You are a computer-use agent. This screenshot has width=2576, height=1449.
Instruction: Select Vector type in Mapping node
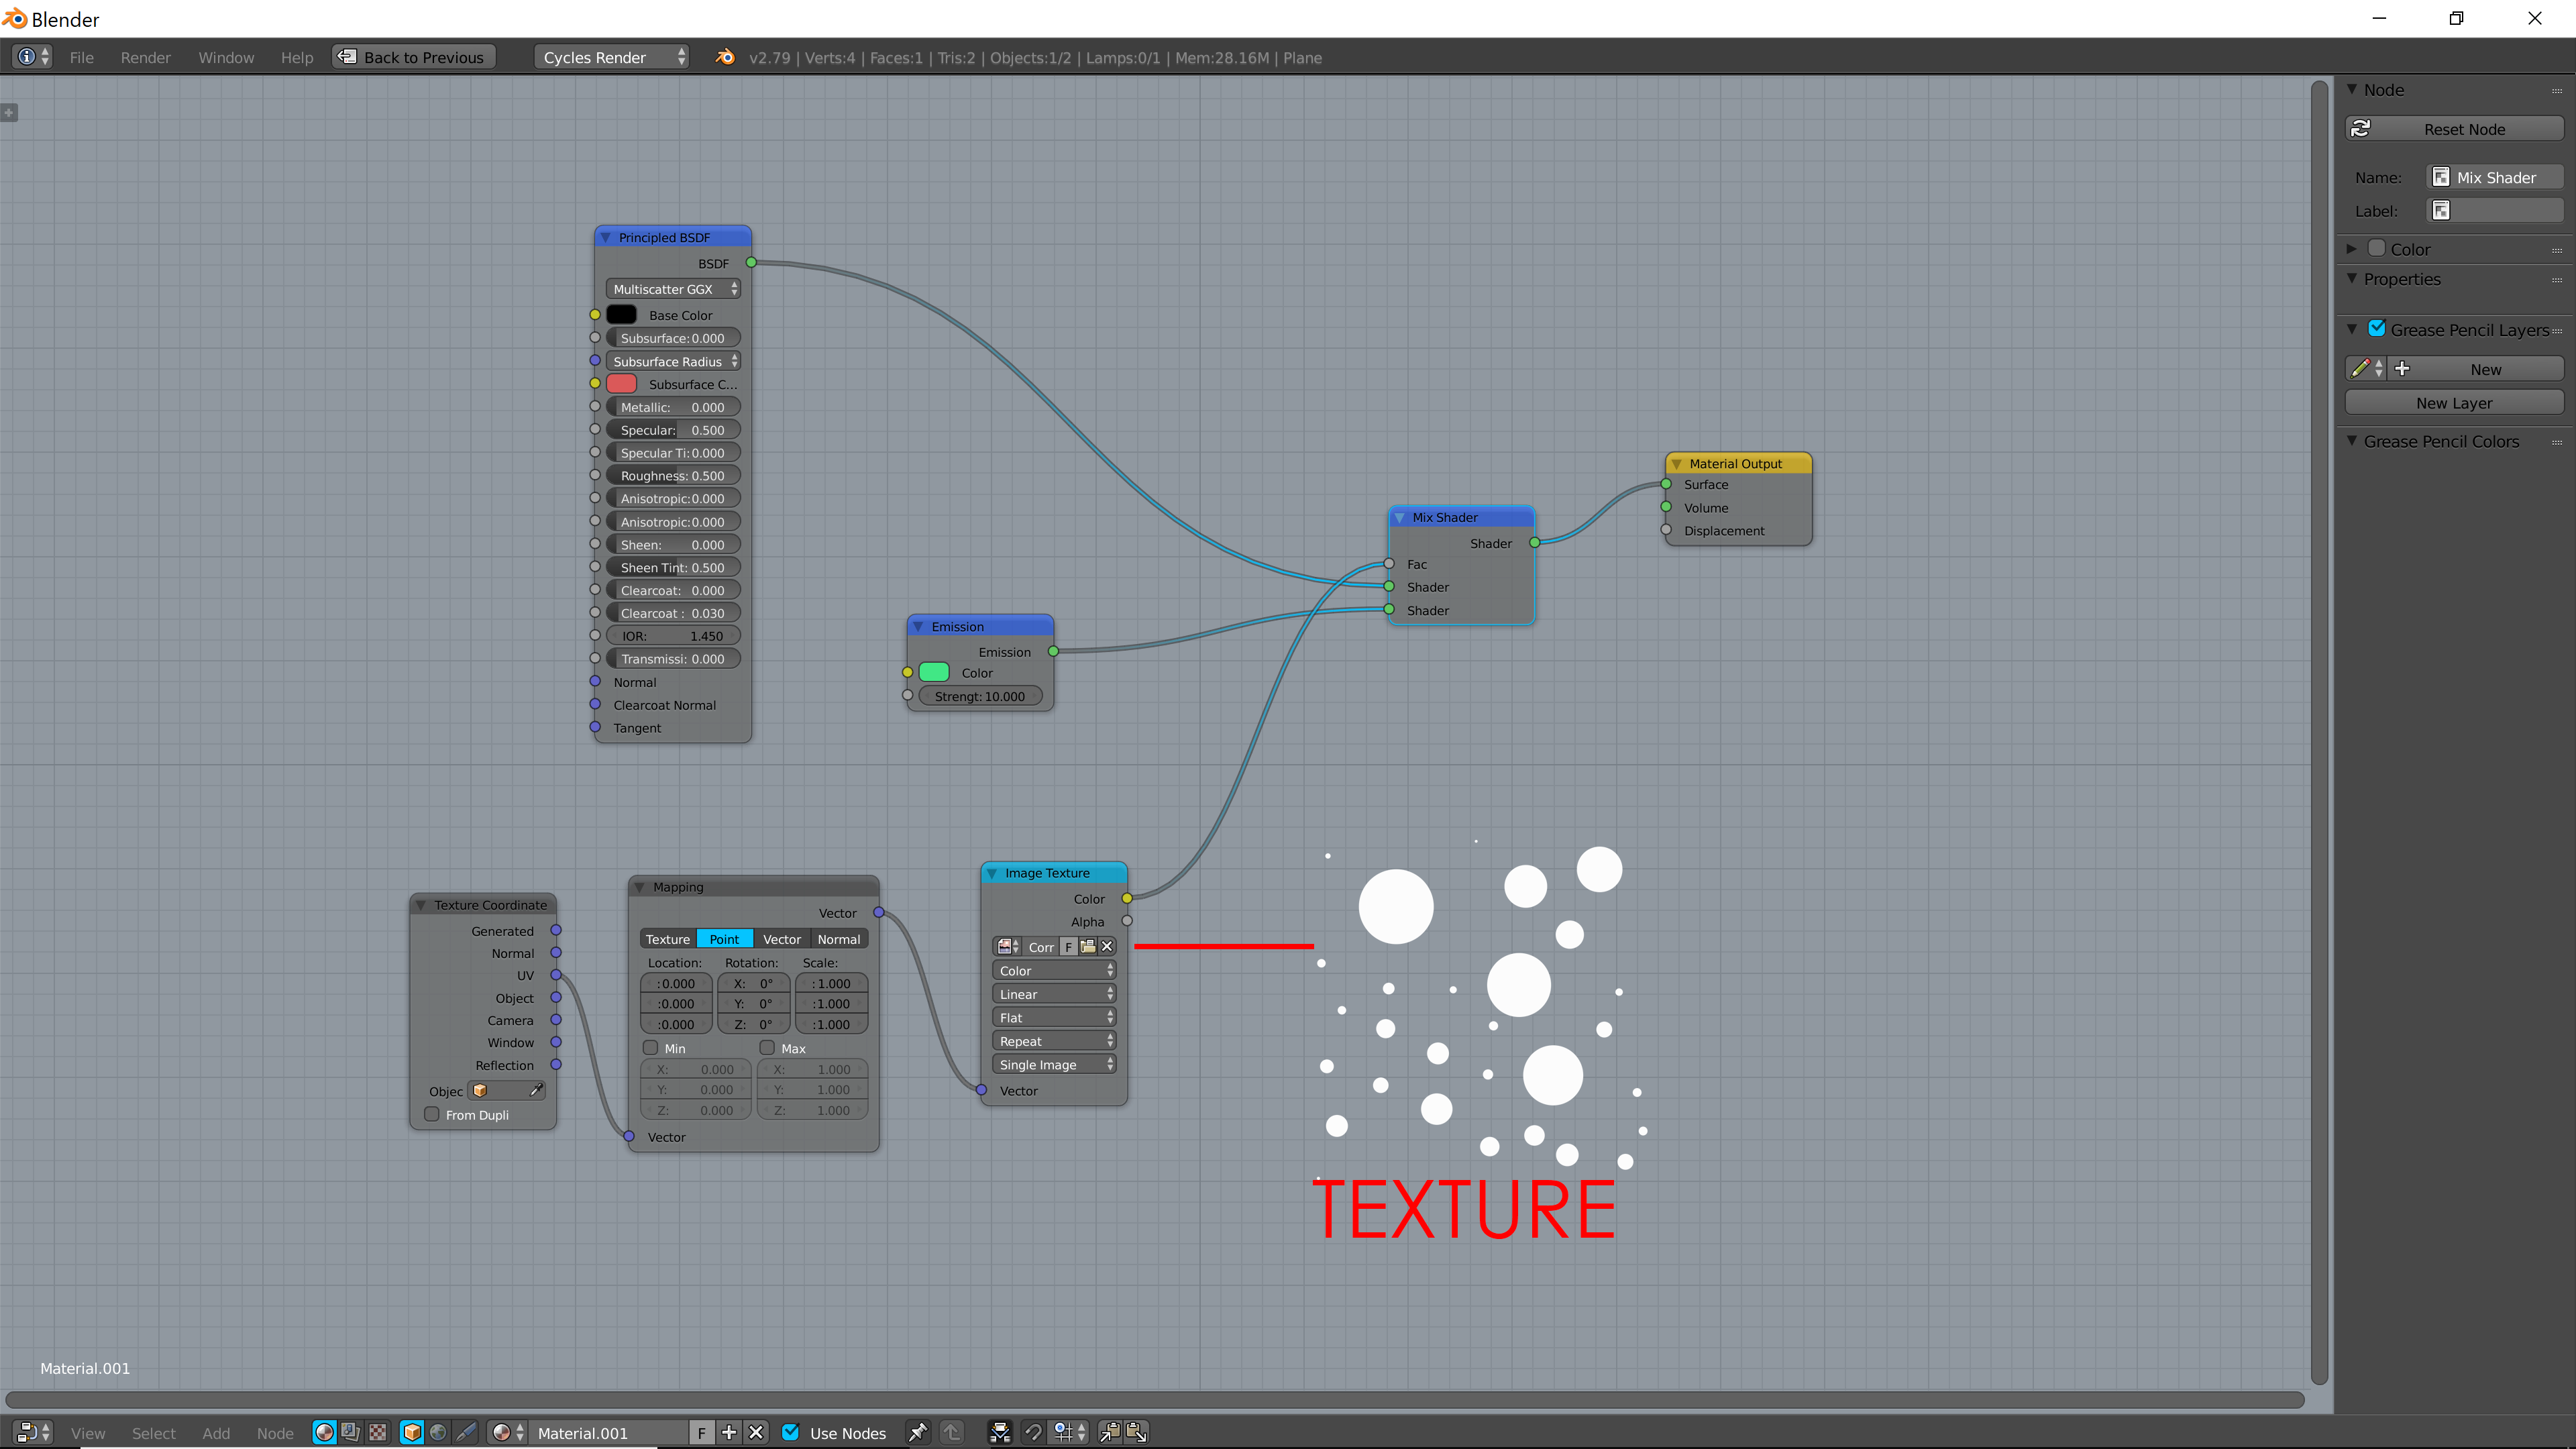pyautogui.click(x=782, y=939)
